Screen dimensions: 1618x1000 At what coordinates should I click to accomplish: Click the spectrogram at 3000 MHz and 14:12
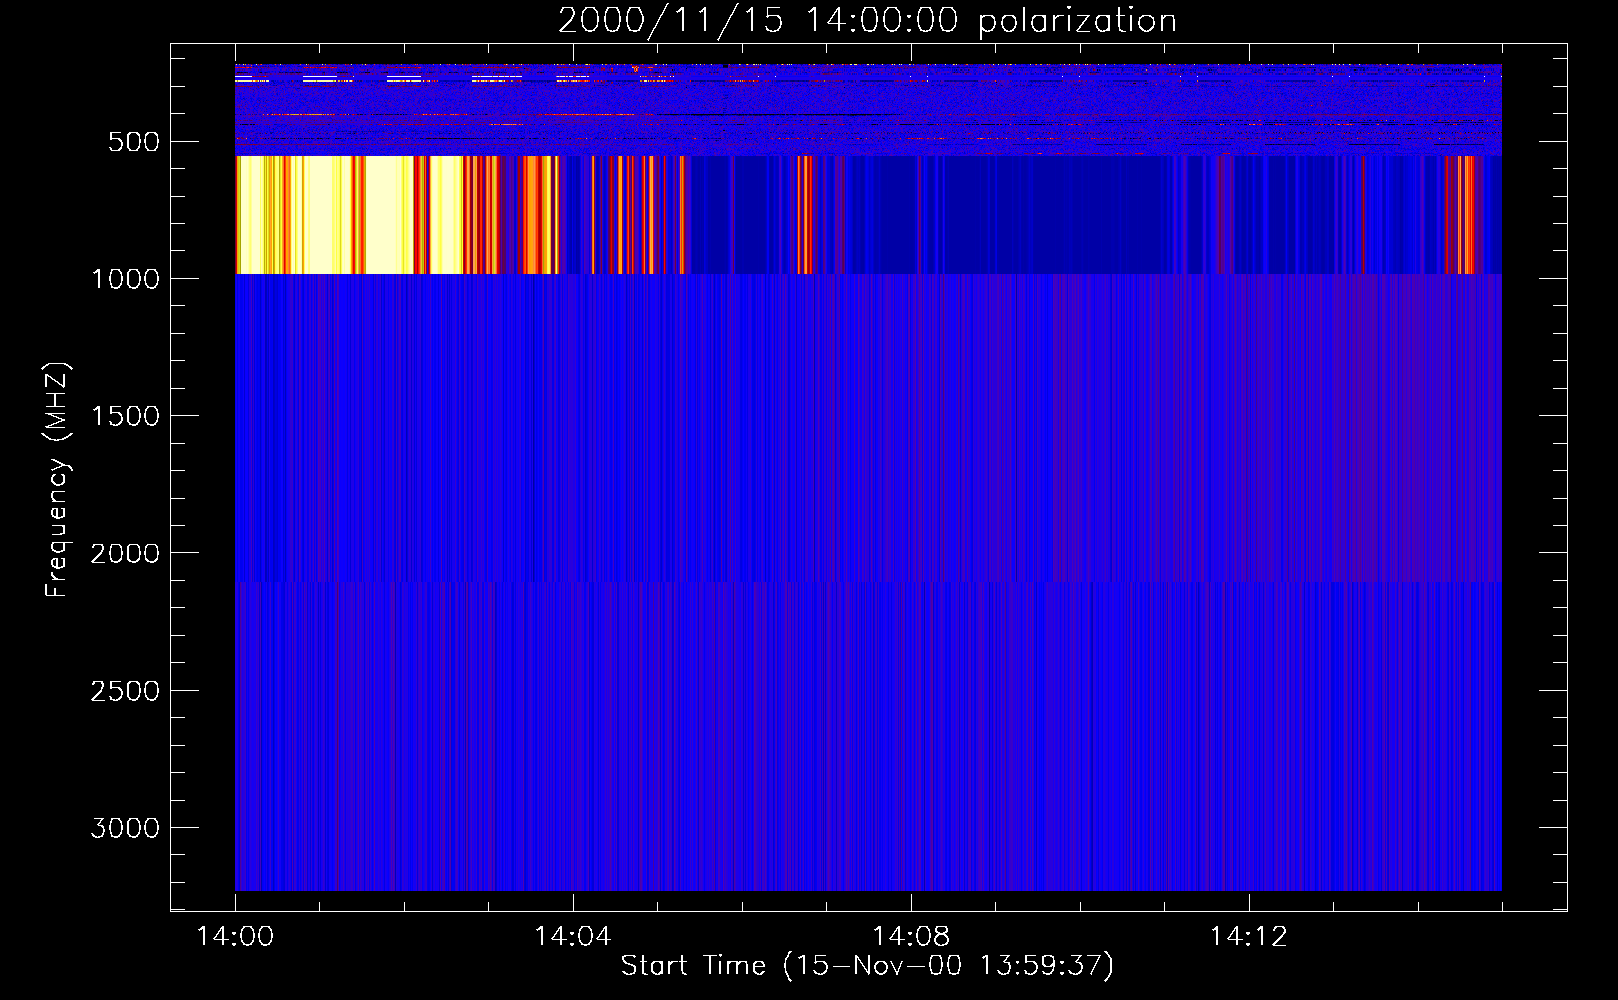[1248, 827]
